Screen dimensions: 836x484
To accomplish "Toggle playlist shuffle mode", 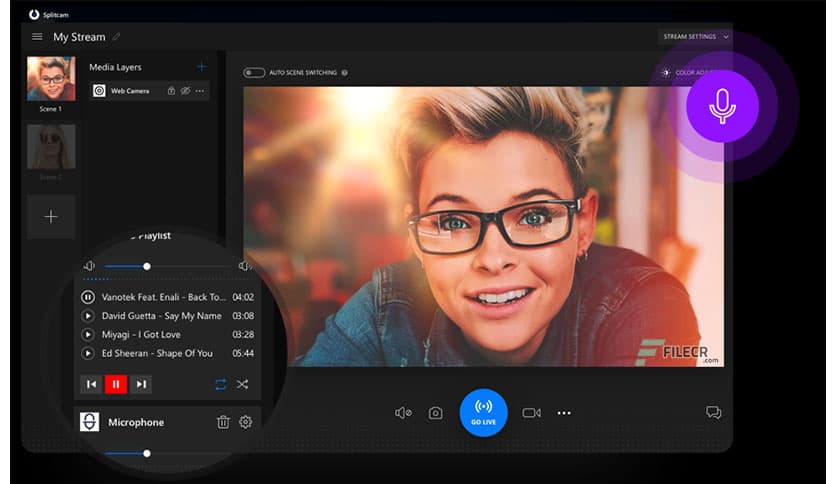I will (x=243, y=384).
